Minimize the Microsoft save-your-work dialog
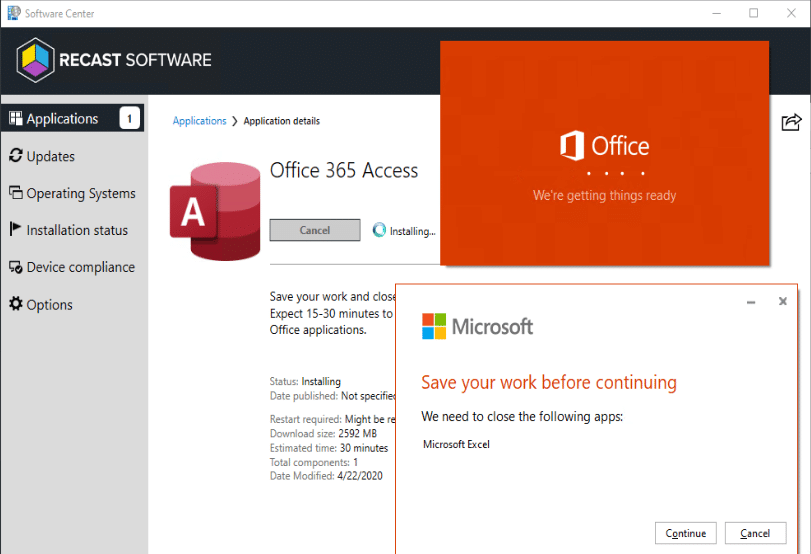The height and width of the screenshot is (554, 811). click(751, 302)
